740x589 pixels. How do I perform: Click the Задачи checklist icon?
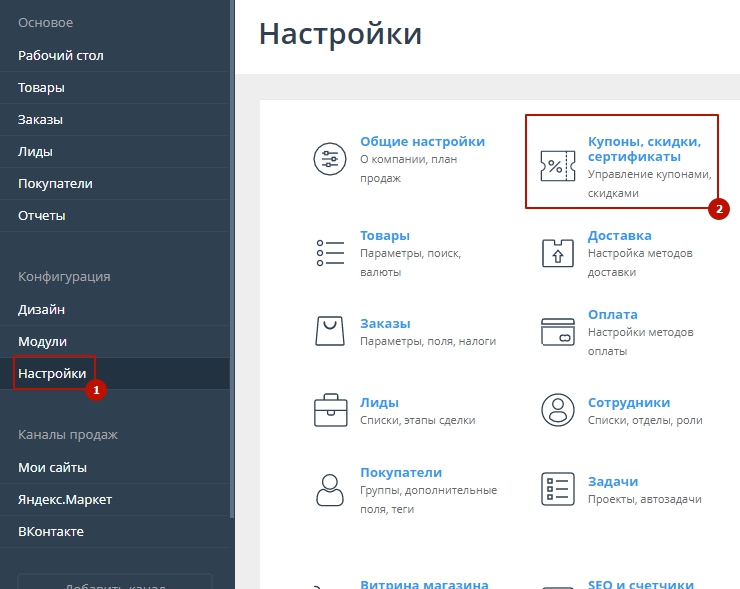tap(556, 489)
